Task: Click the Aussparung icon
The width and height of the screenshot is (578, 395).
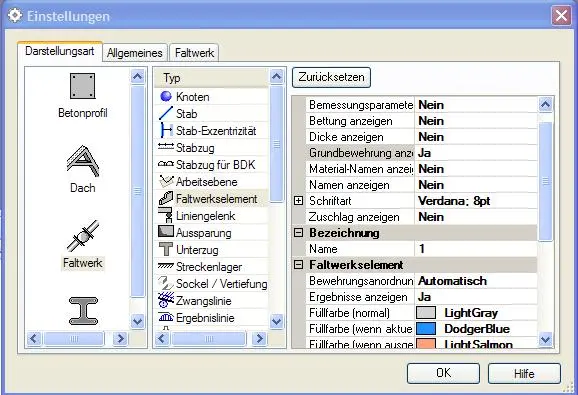Action: point(166,231)
